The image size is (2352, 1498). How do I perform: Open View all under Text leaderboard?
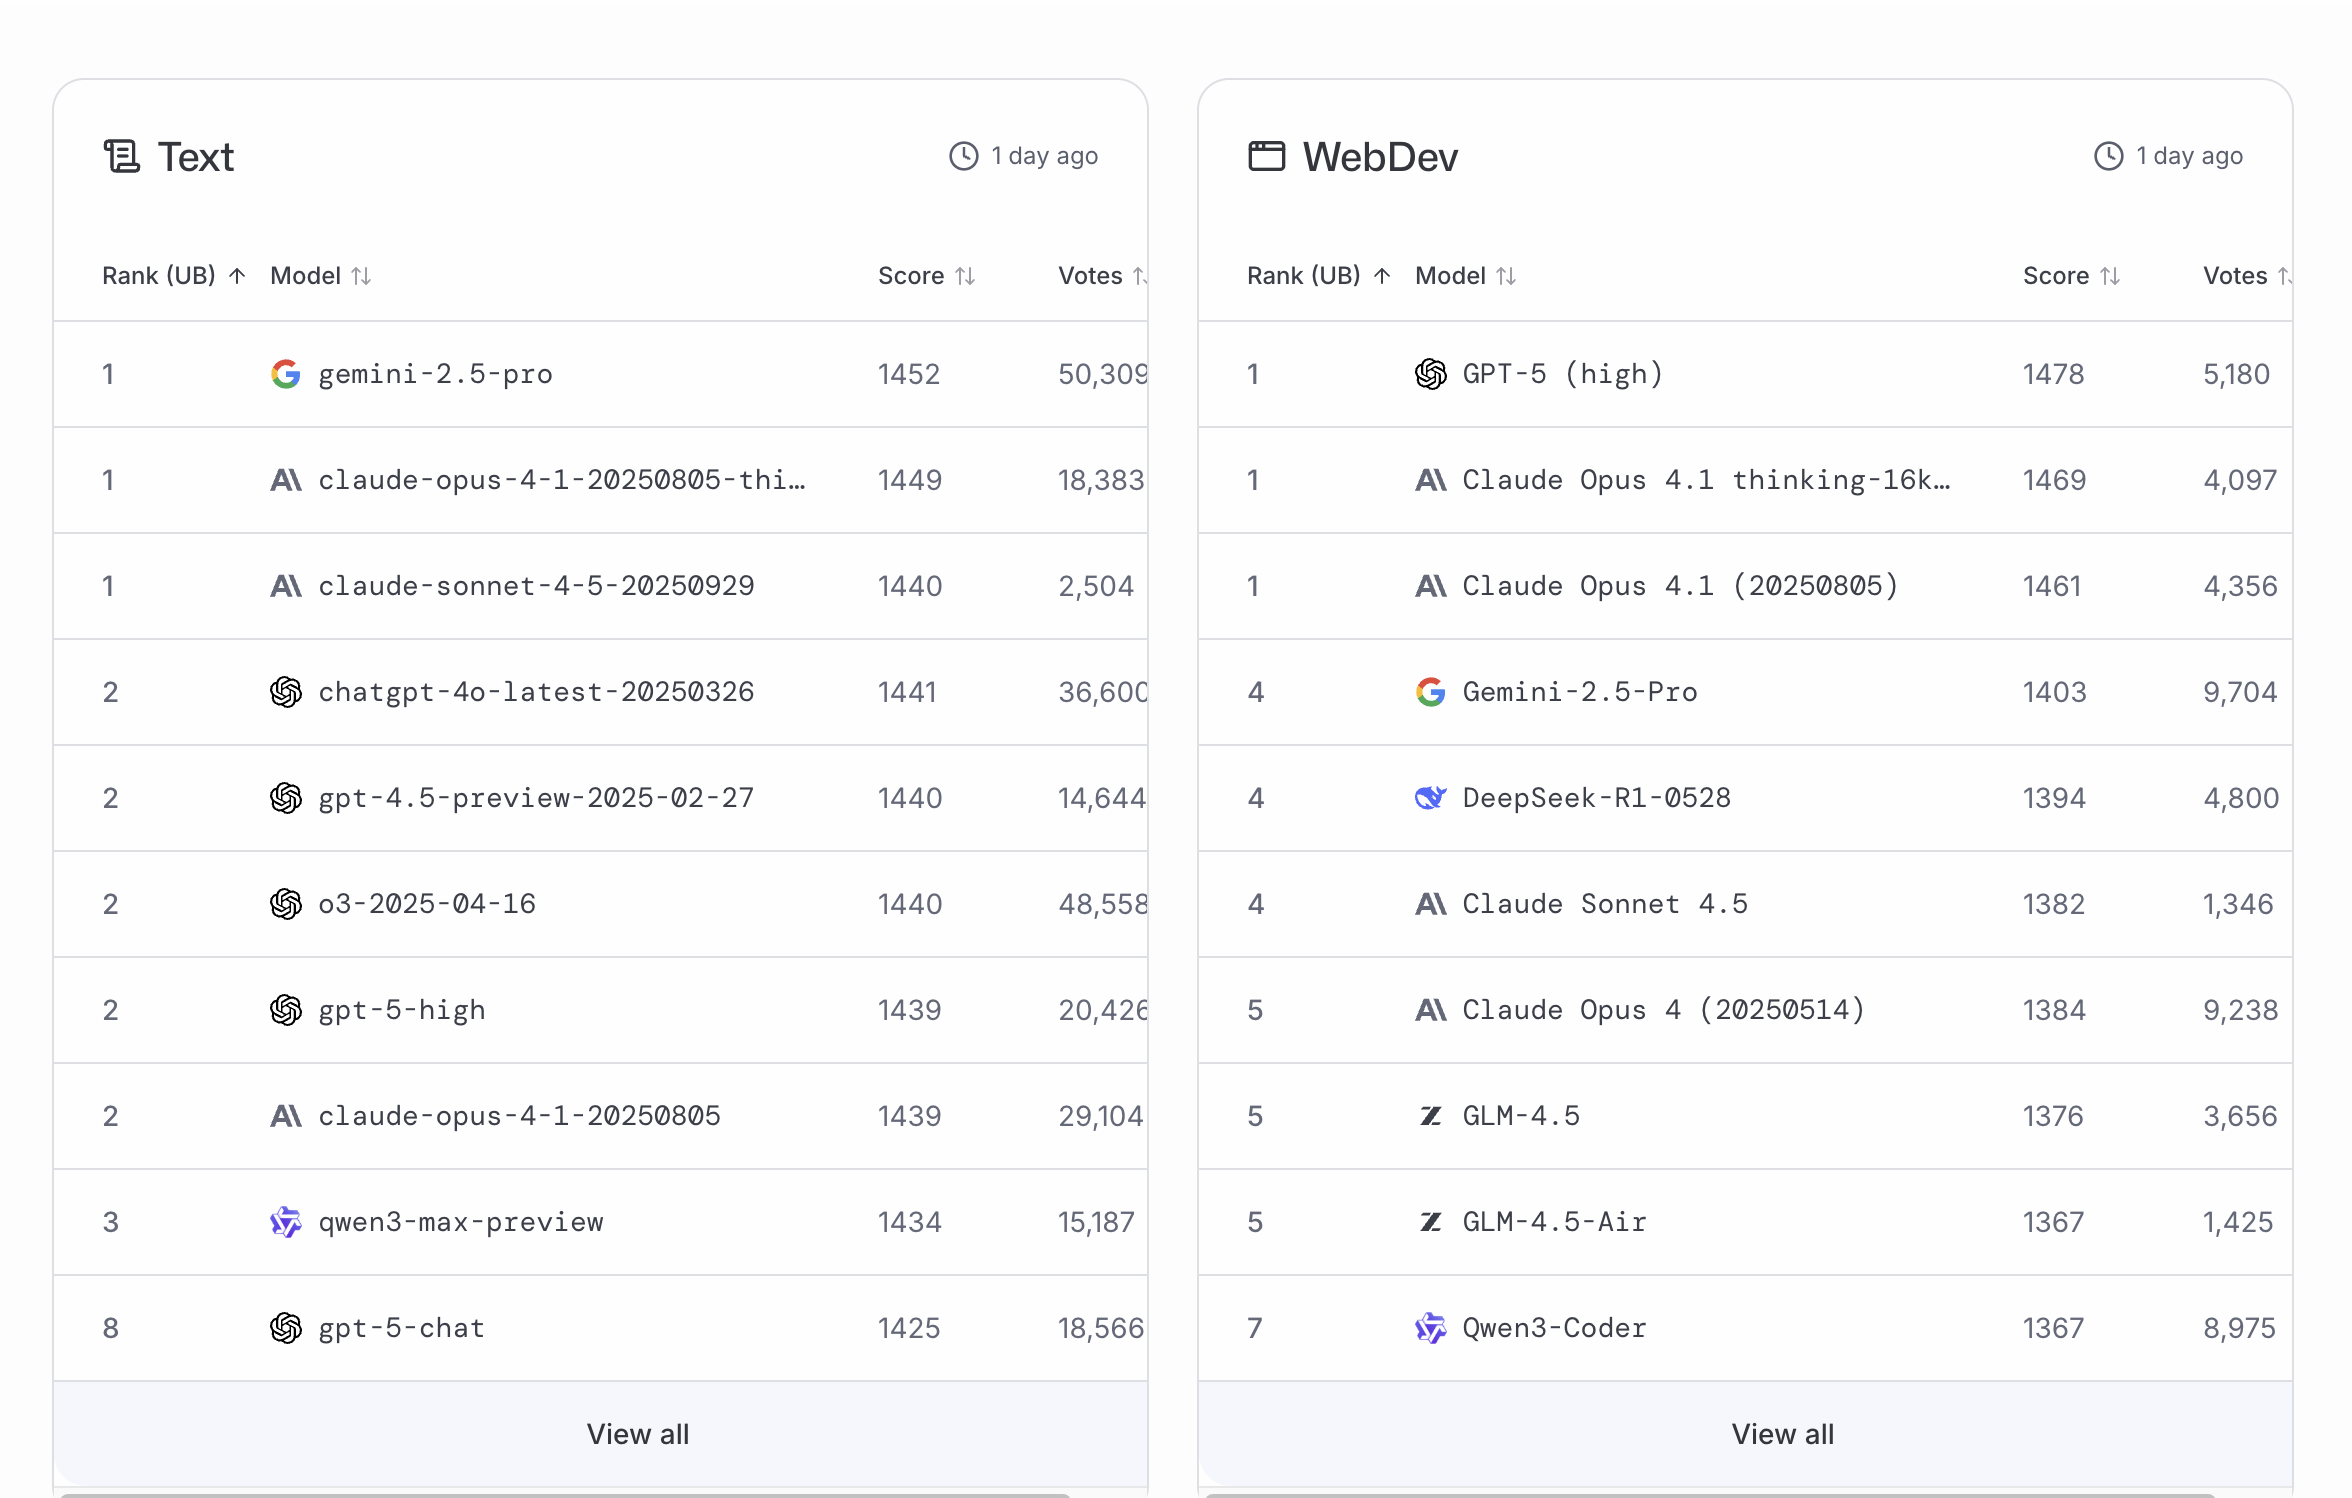tap(637, 1434)
